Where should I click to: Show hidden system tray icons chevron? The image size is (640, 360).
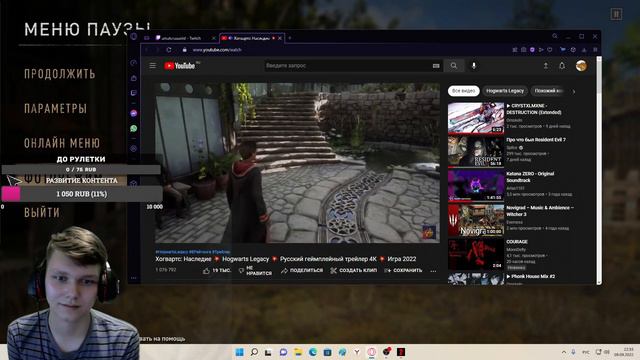coord(564,352)
